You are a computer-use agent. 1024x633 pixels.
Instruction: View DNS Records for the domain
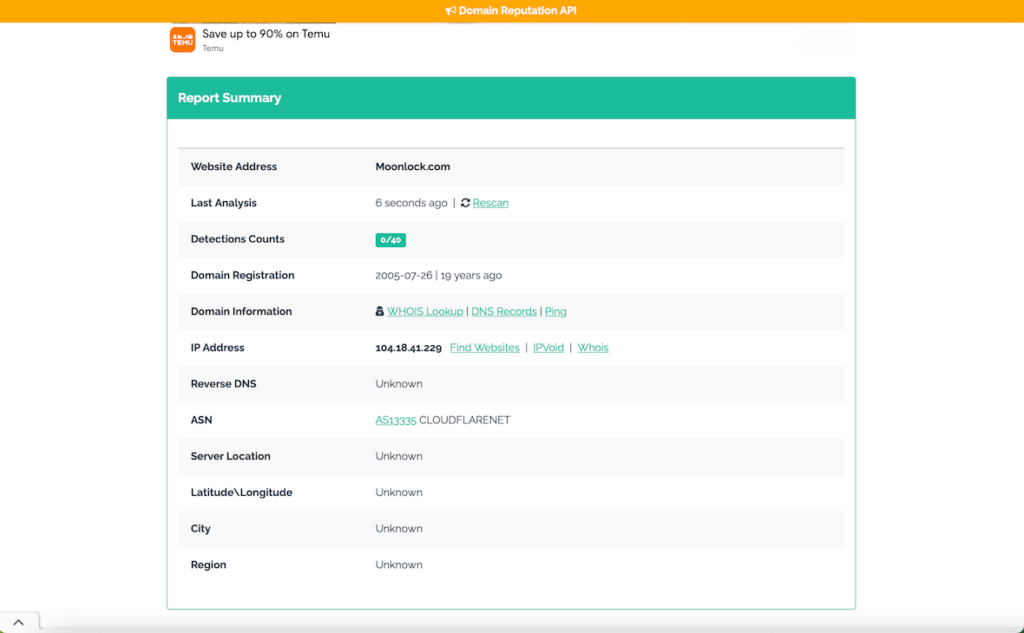504,312
